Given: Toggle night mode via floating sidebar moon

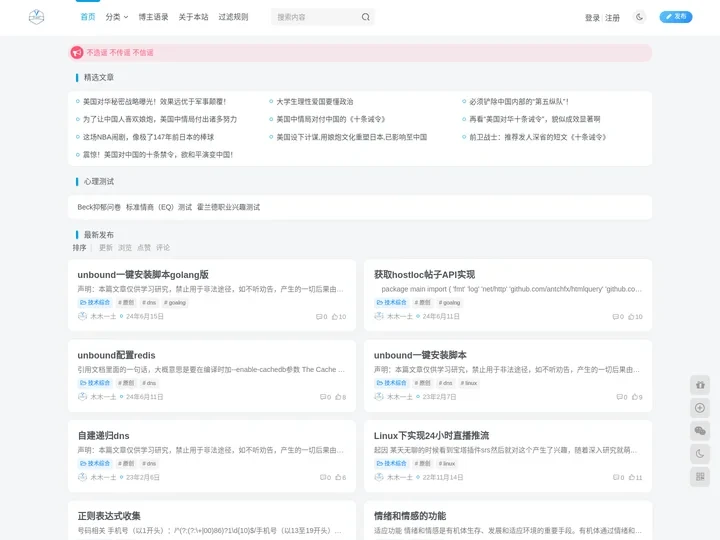Looking at the screenshot, I should (x=700, y=454).
